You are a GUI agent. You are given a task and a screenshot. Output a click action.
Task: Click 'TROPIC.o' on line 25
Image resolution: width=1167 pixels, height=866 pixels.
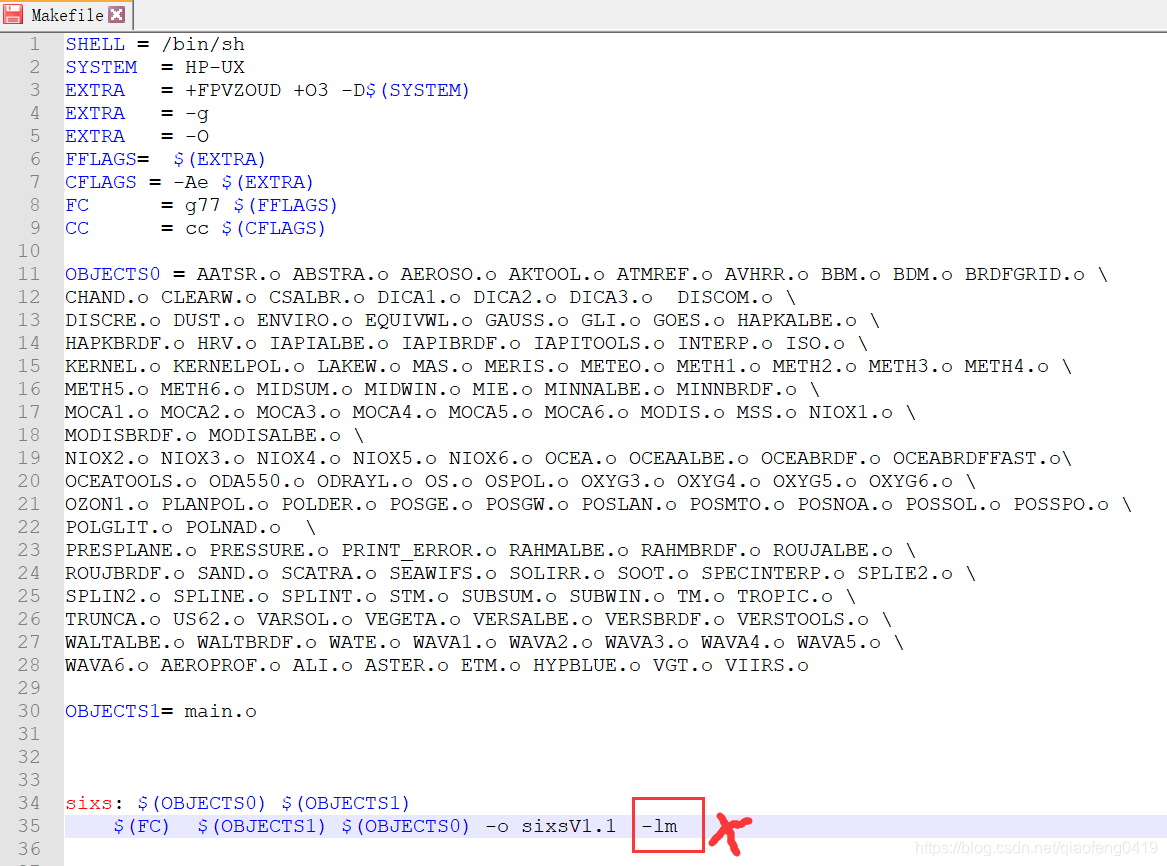click(x=784, y=597)
